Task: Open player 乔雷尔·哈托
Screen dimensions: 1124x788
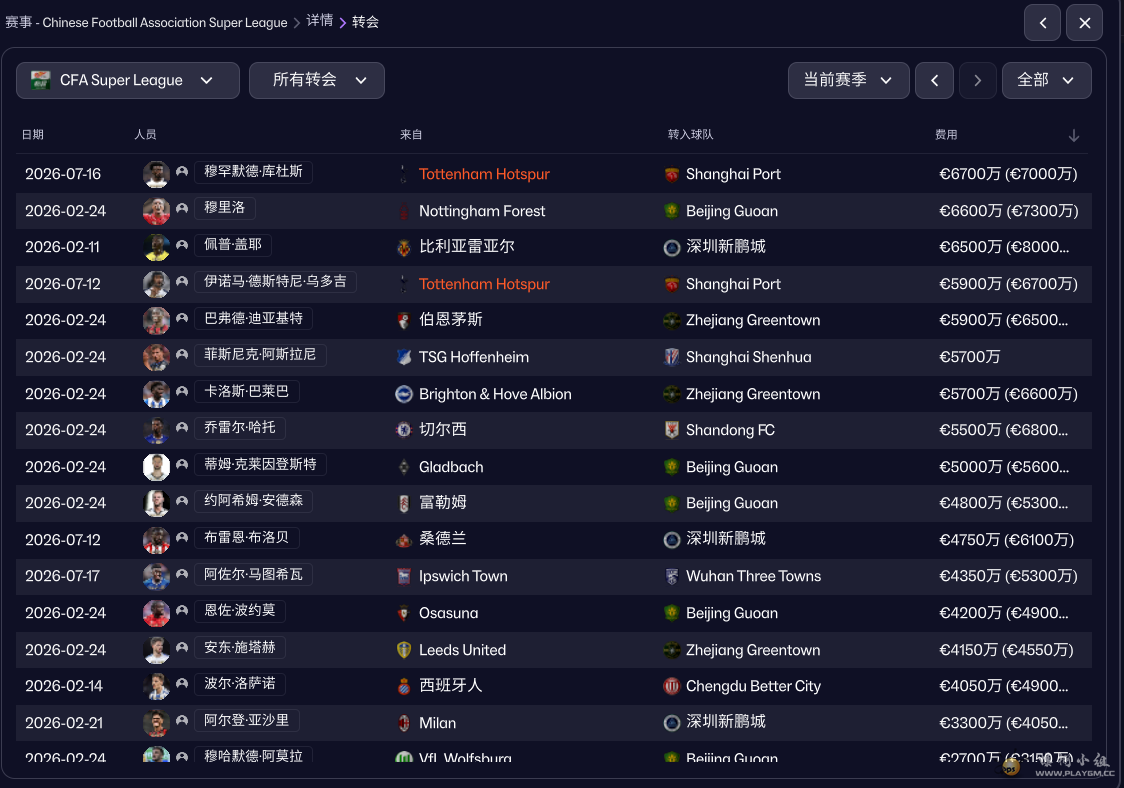Action: coord(239,428)
